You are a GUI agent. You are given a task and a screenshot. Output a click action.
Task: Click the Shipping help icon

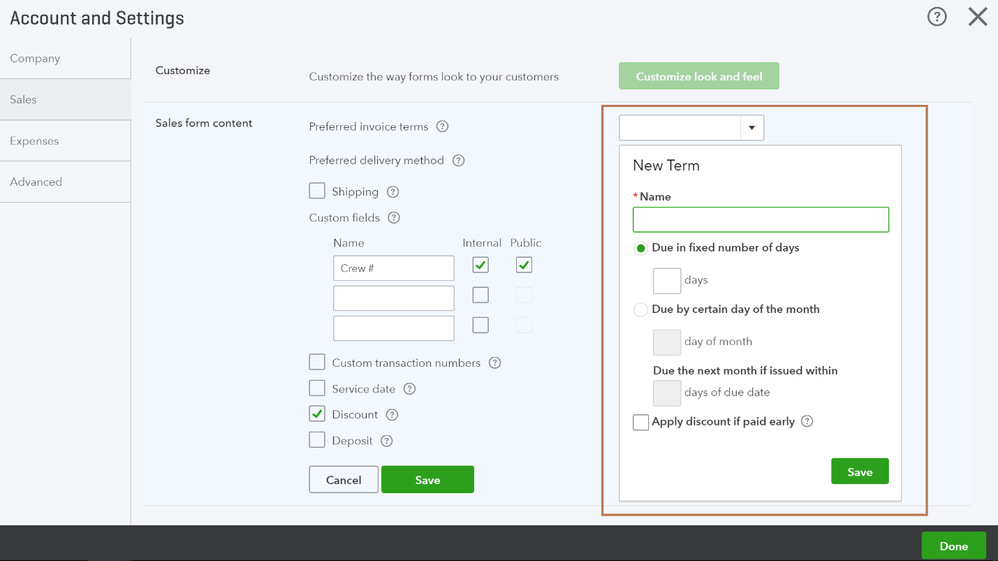(x=393, y=192)
